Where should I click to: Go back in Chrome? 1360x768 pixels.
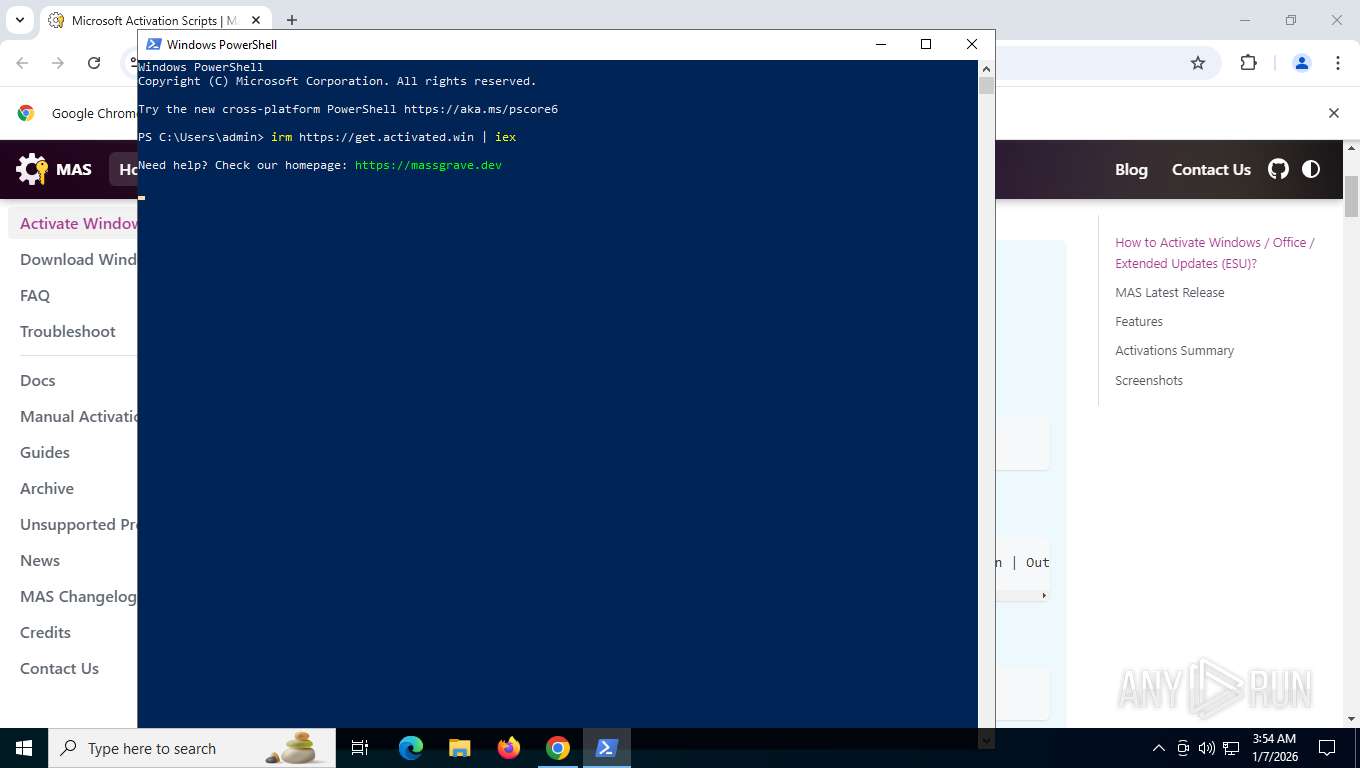(x=22, y=63)
